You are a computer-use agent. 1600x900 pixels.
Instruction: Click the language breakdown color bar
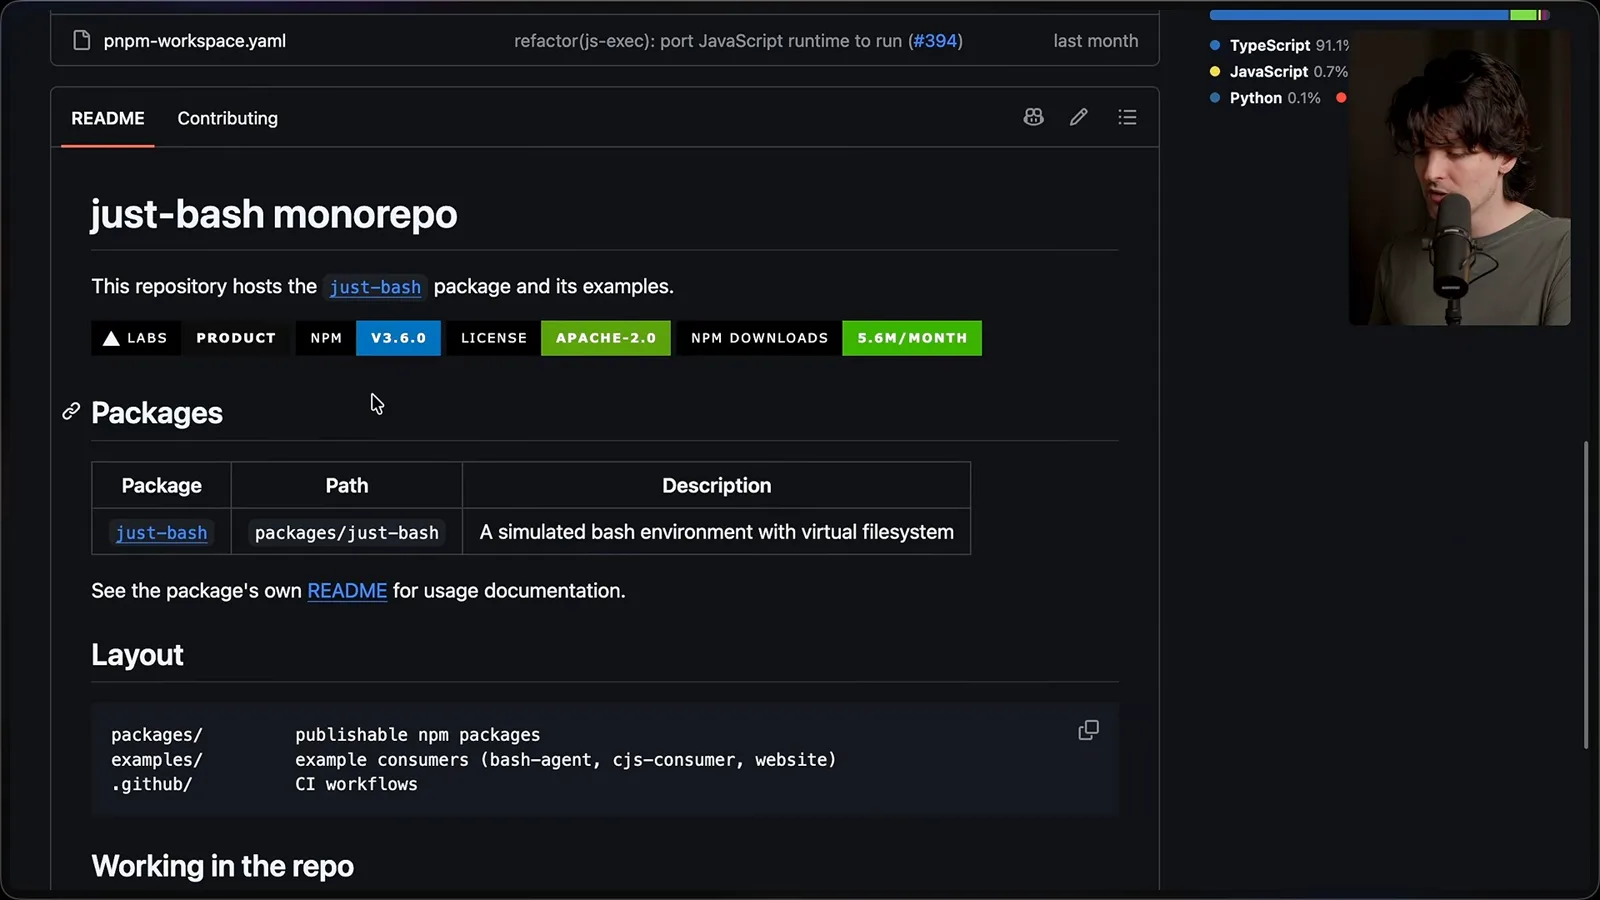tap(1379, 15)
